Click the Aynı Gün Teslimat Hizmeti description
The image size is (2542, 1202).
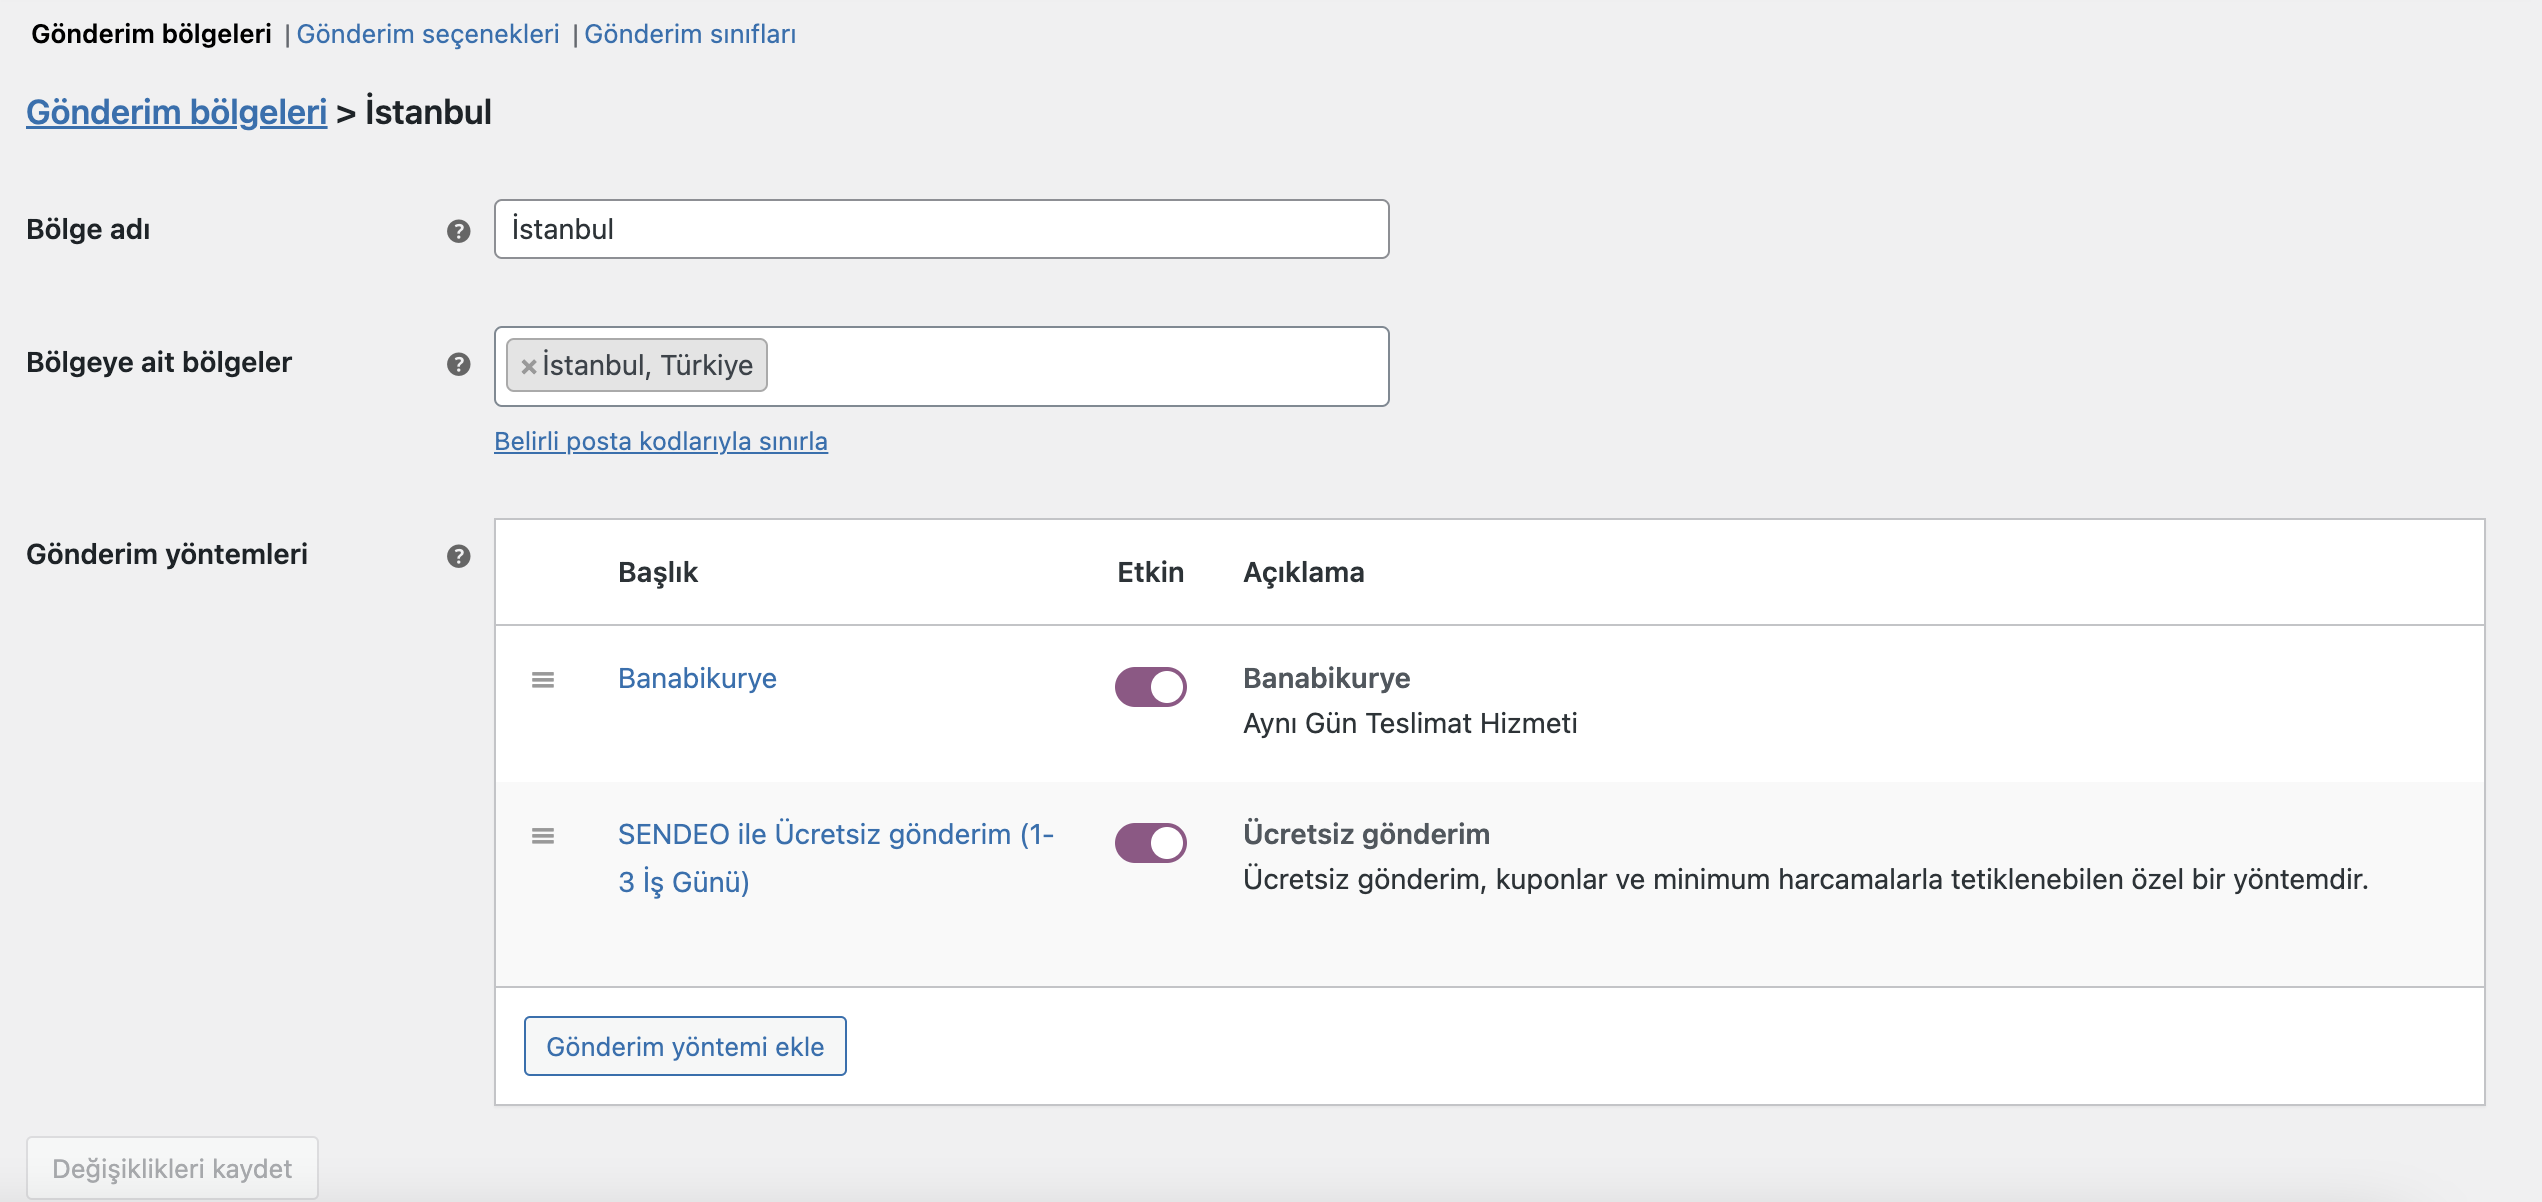pyautogui.click(x=1410, y=723)
